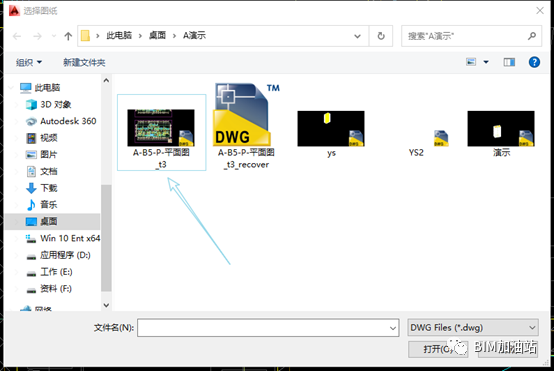Go forward in folder history

[37, 36]
